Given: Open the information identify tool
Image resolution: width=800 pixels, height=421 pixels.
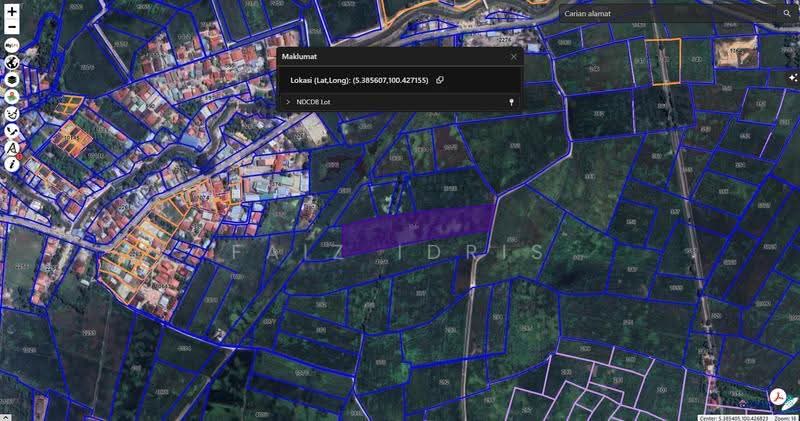Looking at the screenshot, I should (x=12, y=164).
